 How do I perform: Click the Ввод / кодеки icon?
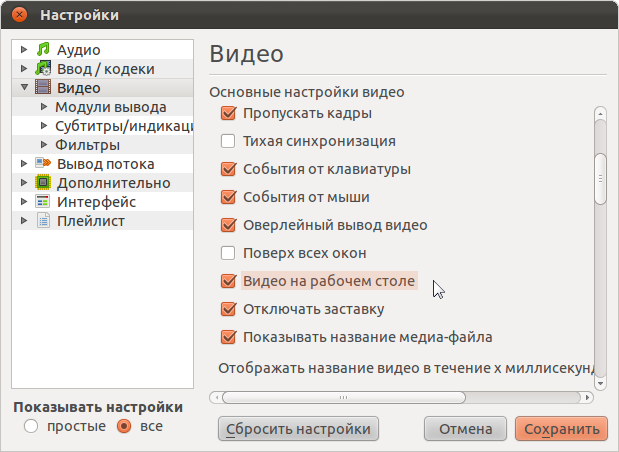pos(43,68)
